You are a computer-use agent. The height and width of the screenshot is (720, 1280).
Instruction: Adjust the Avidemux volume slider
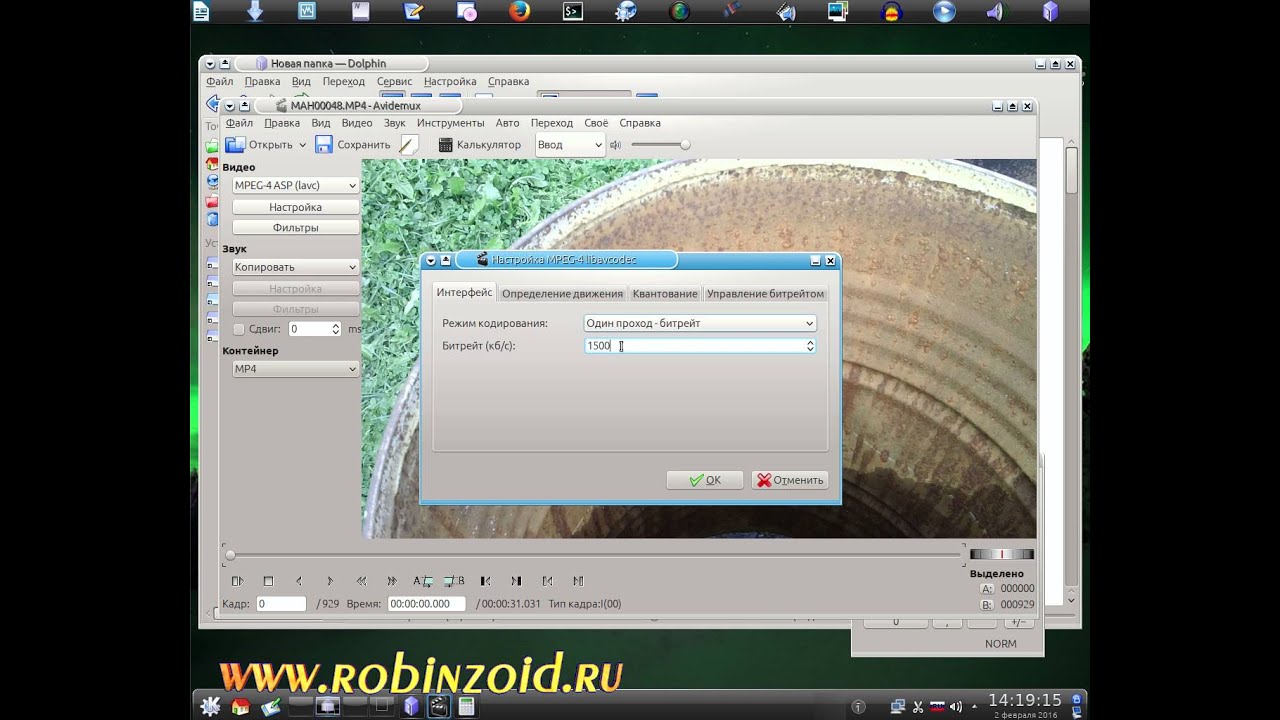660,145
